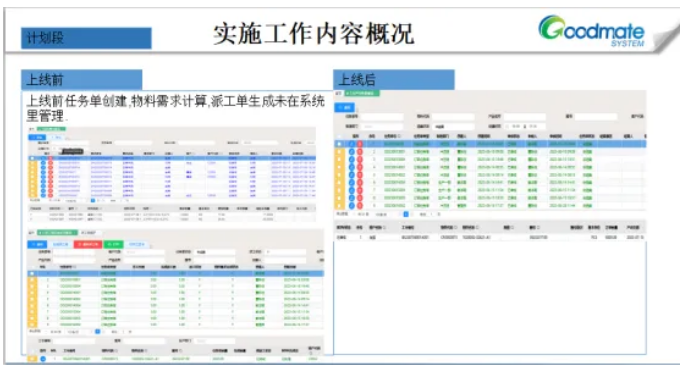Click the red button in the lower 上线前 toolbar
The image size is (680, 370).
[x=88, y=245]
